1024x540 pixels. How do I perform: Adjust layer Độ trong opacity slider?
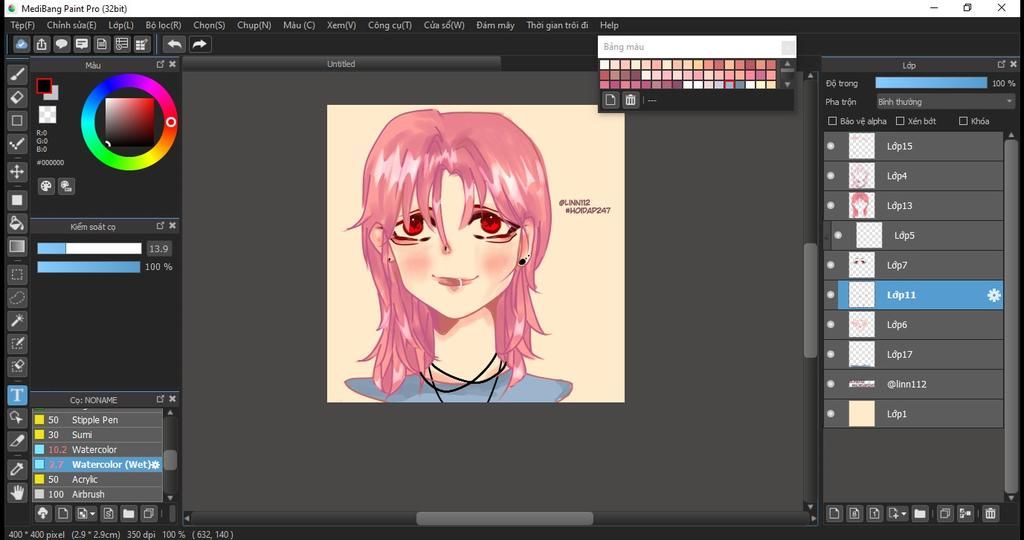(x=931, y=83)
